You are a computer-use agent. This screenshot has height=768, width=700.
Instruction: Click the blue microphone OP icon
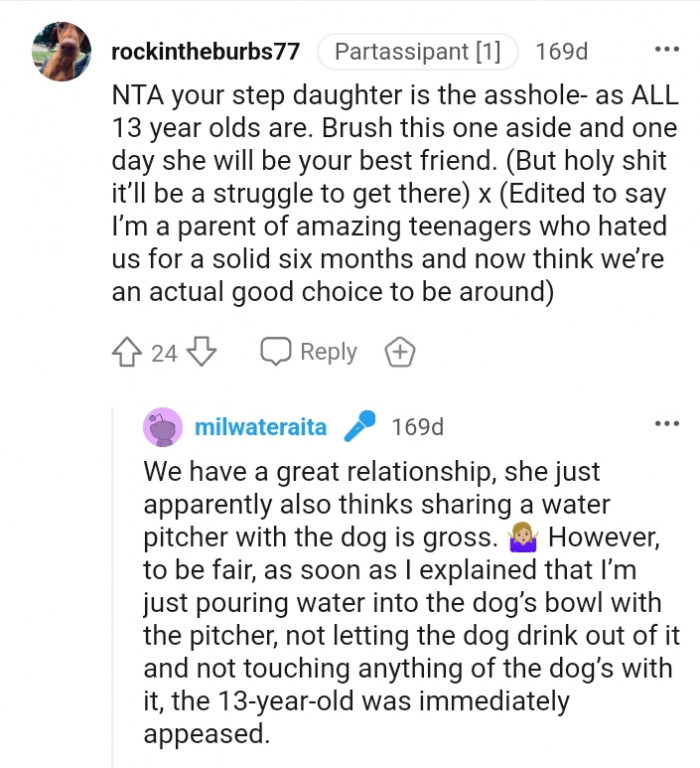358,427
